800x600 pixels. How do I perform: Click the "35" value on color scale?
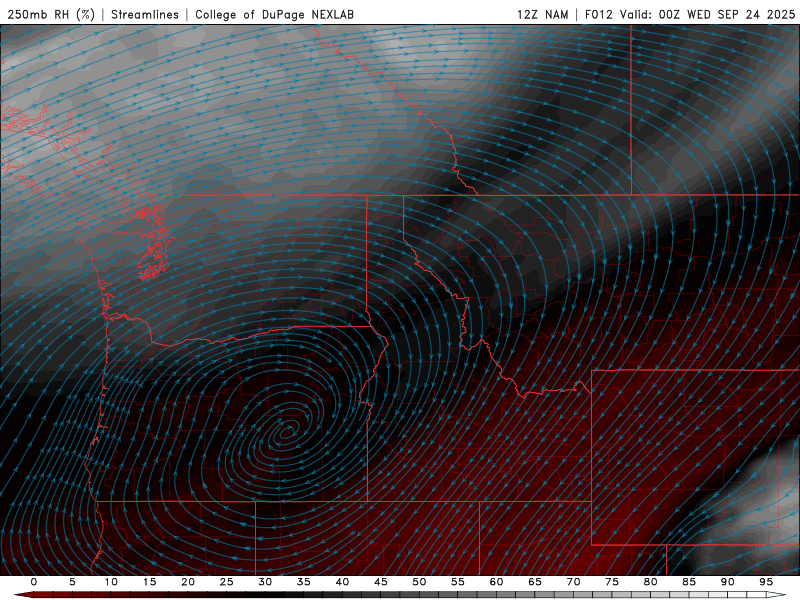coord(304,582)
